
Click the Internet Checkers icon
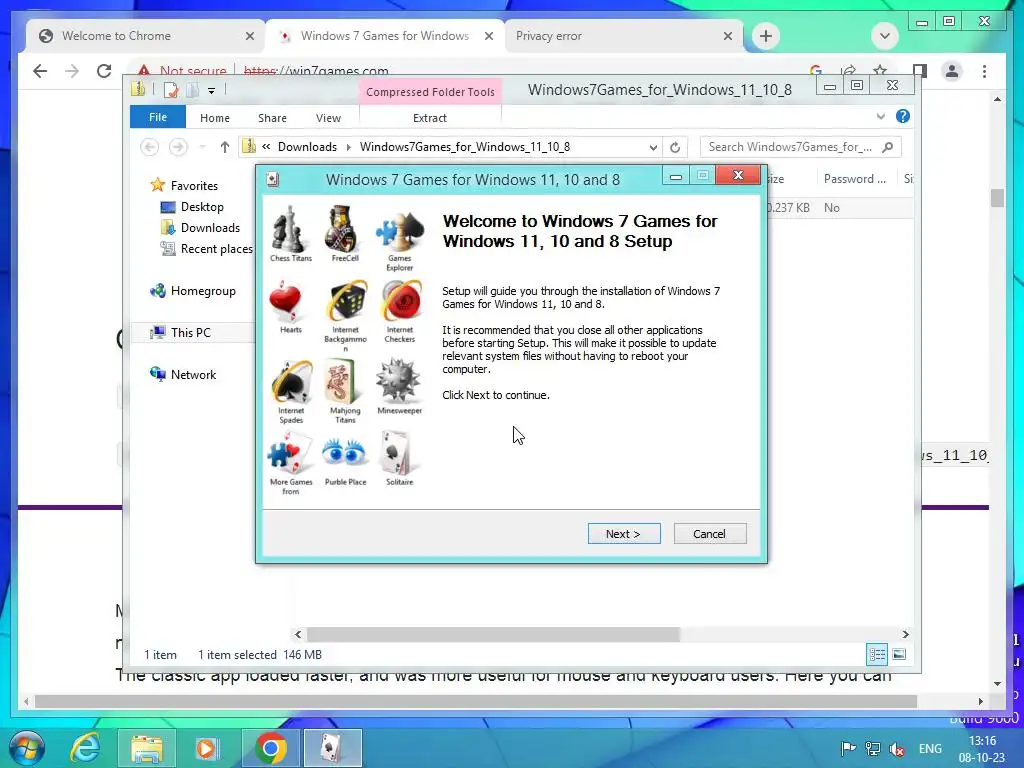[x=401, y=302]
